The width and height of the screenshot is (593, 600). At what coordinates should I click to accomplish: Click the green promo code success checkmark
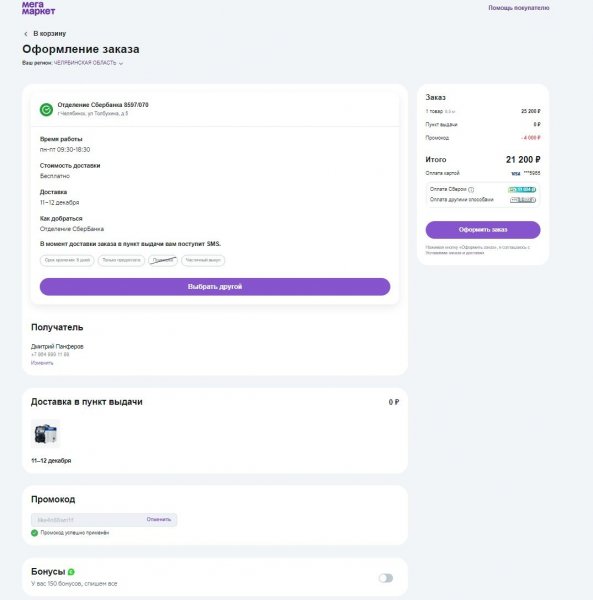pos(34,533)
